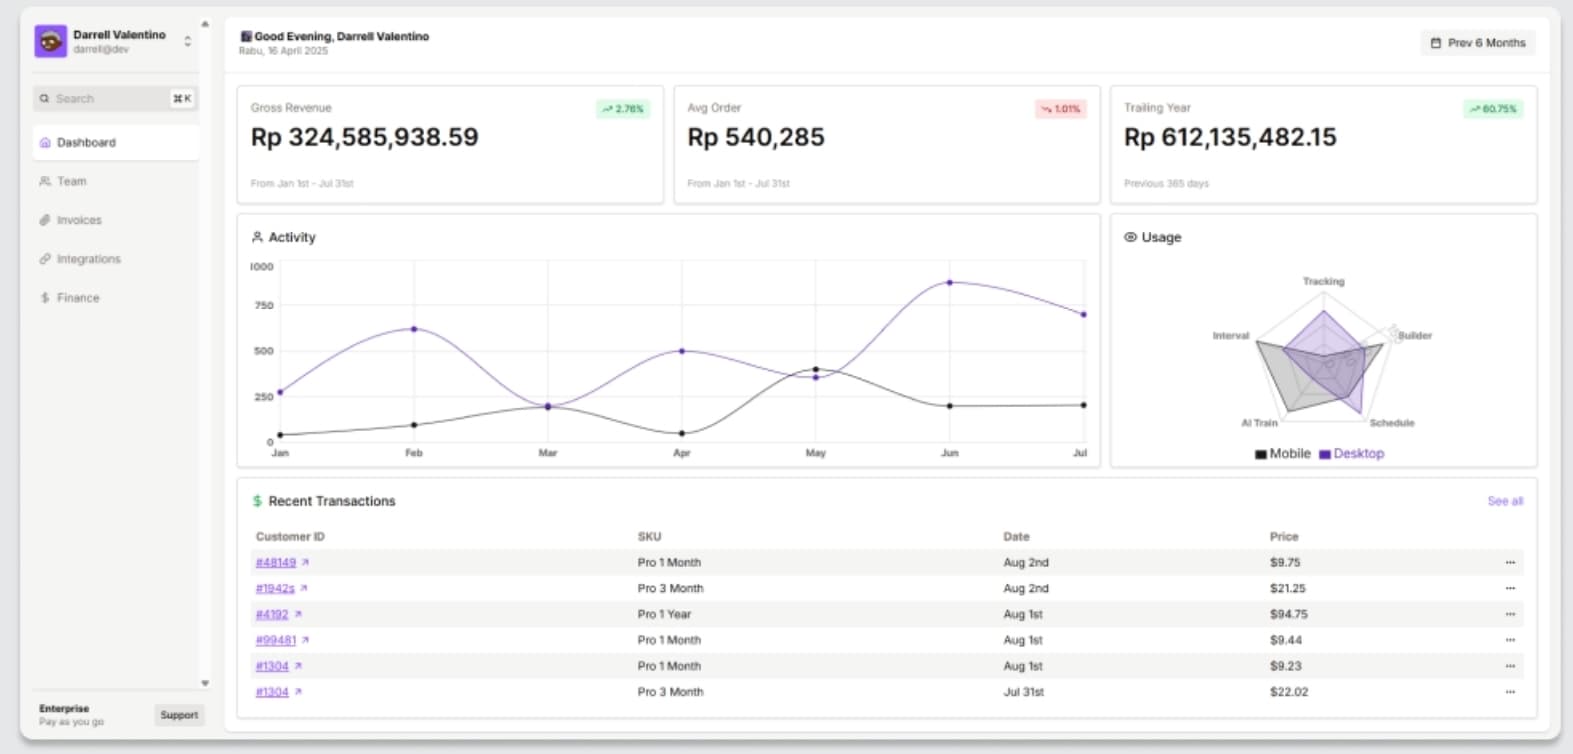
Task: Open the Finance section in sidebar
Action: [78, 298]
